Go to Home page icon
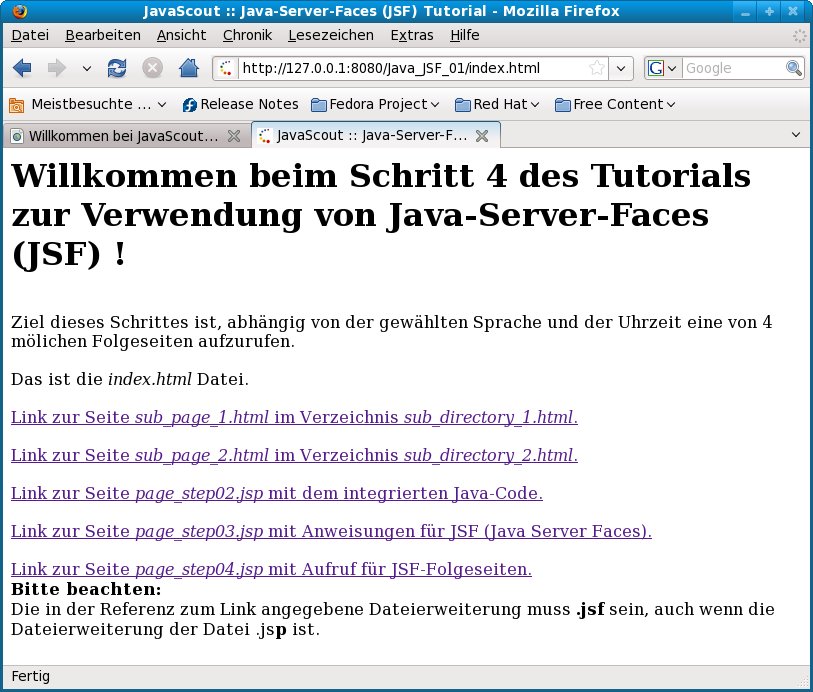 point(188,68)
